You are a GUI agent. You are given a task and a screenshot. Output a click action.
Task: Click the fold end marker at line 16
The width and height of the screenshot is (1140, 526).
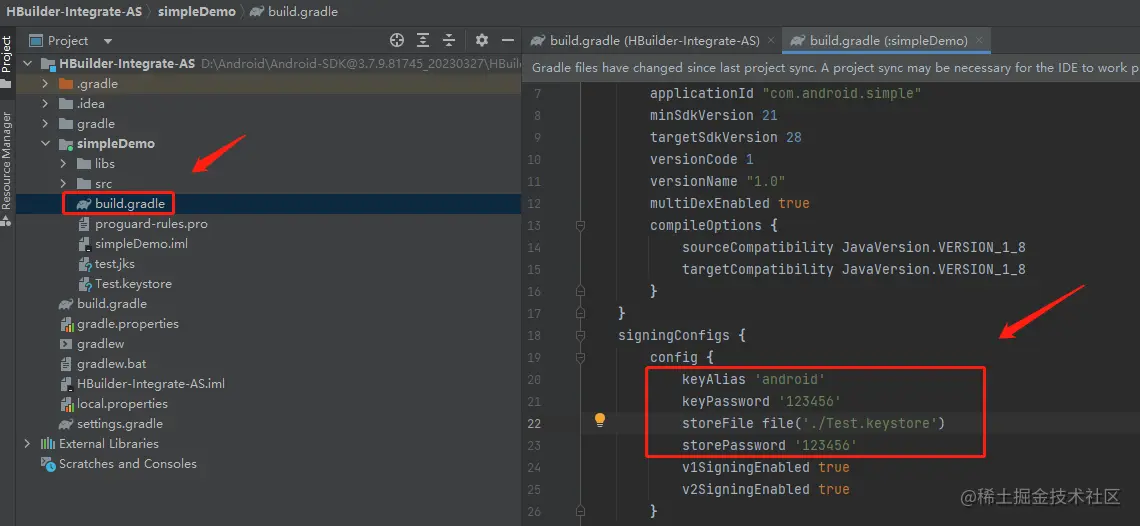tap(580, 291)
